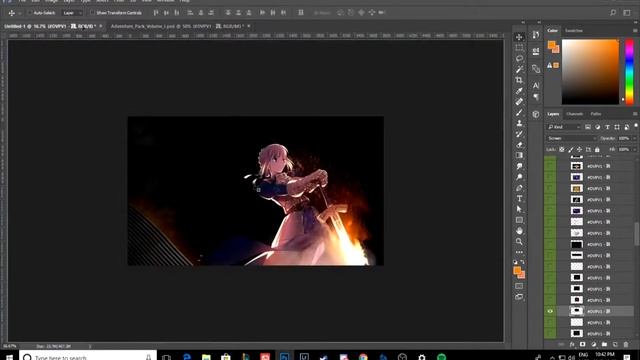The image size is (640, 360).
Task: Switch to the Adventure_Pack_Volume document tab
Action: (x=178, y=26)
